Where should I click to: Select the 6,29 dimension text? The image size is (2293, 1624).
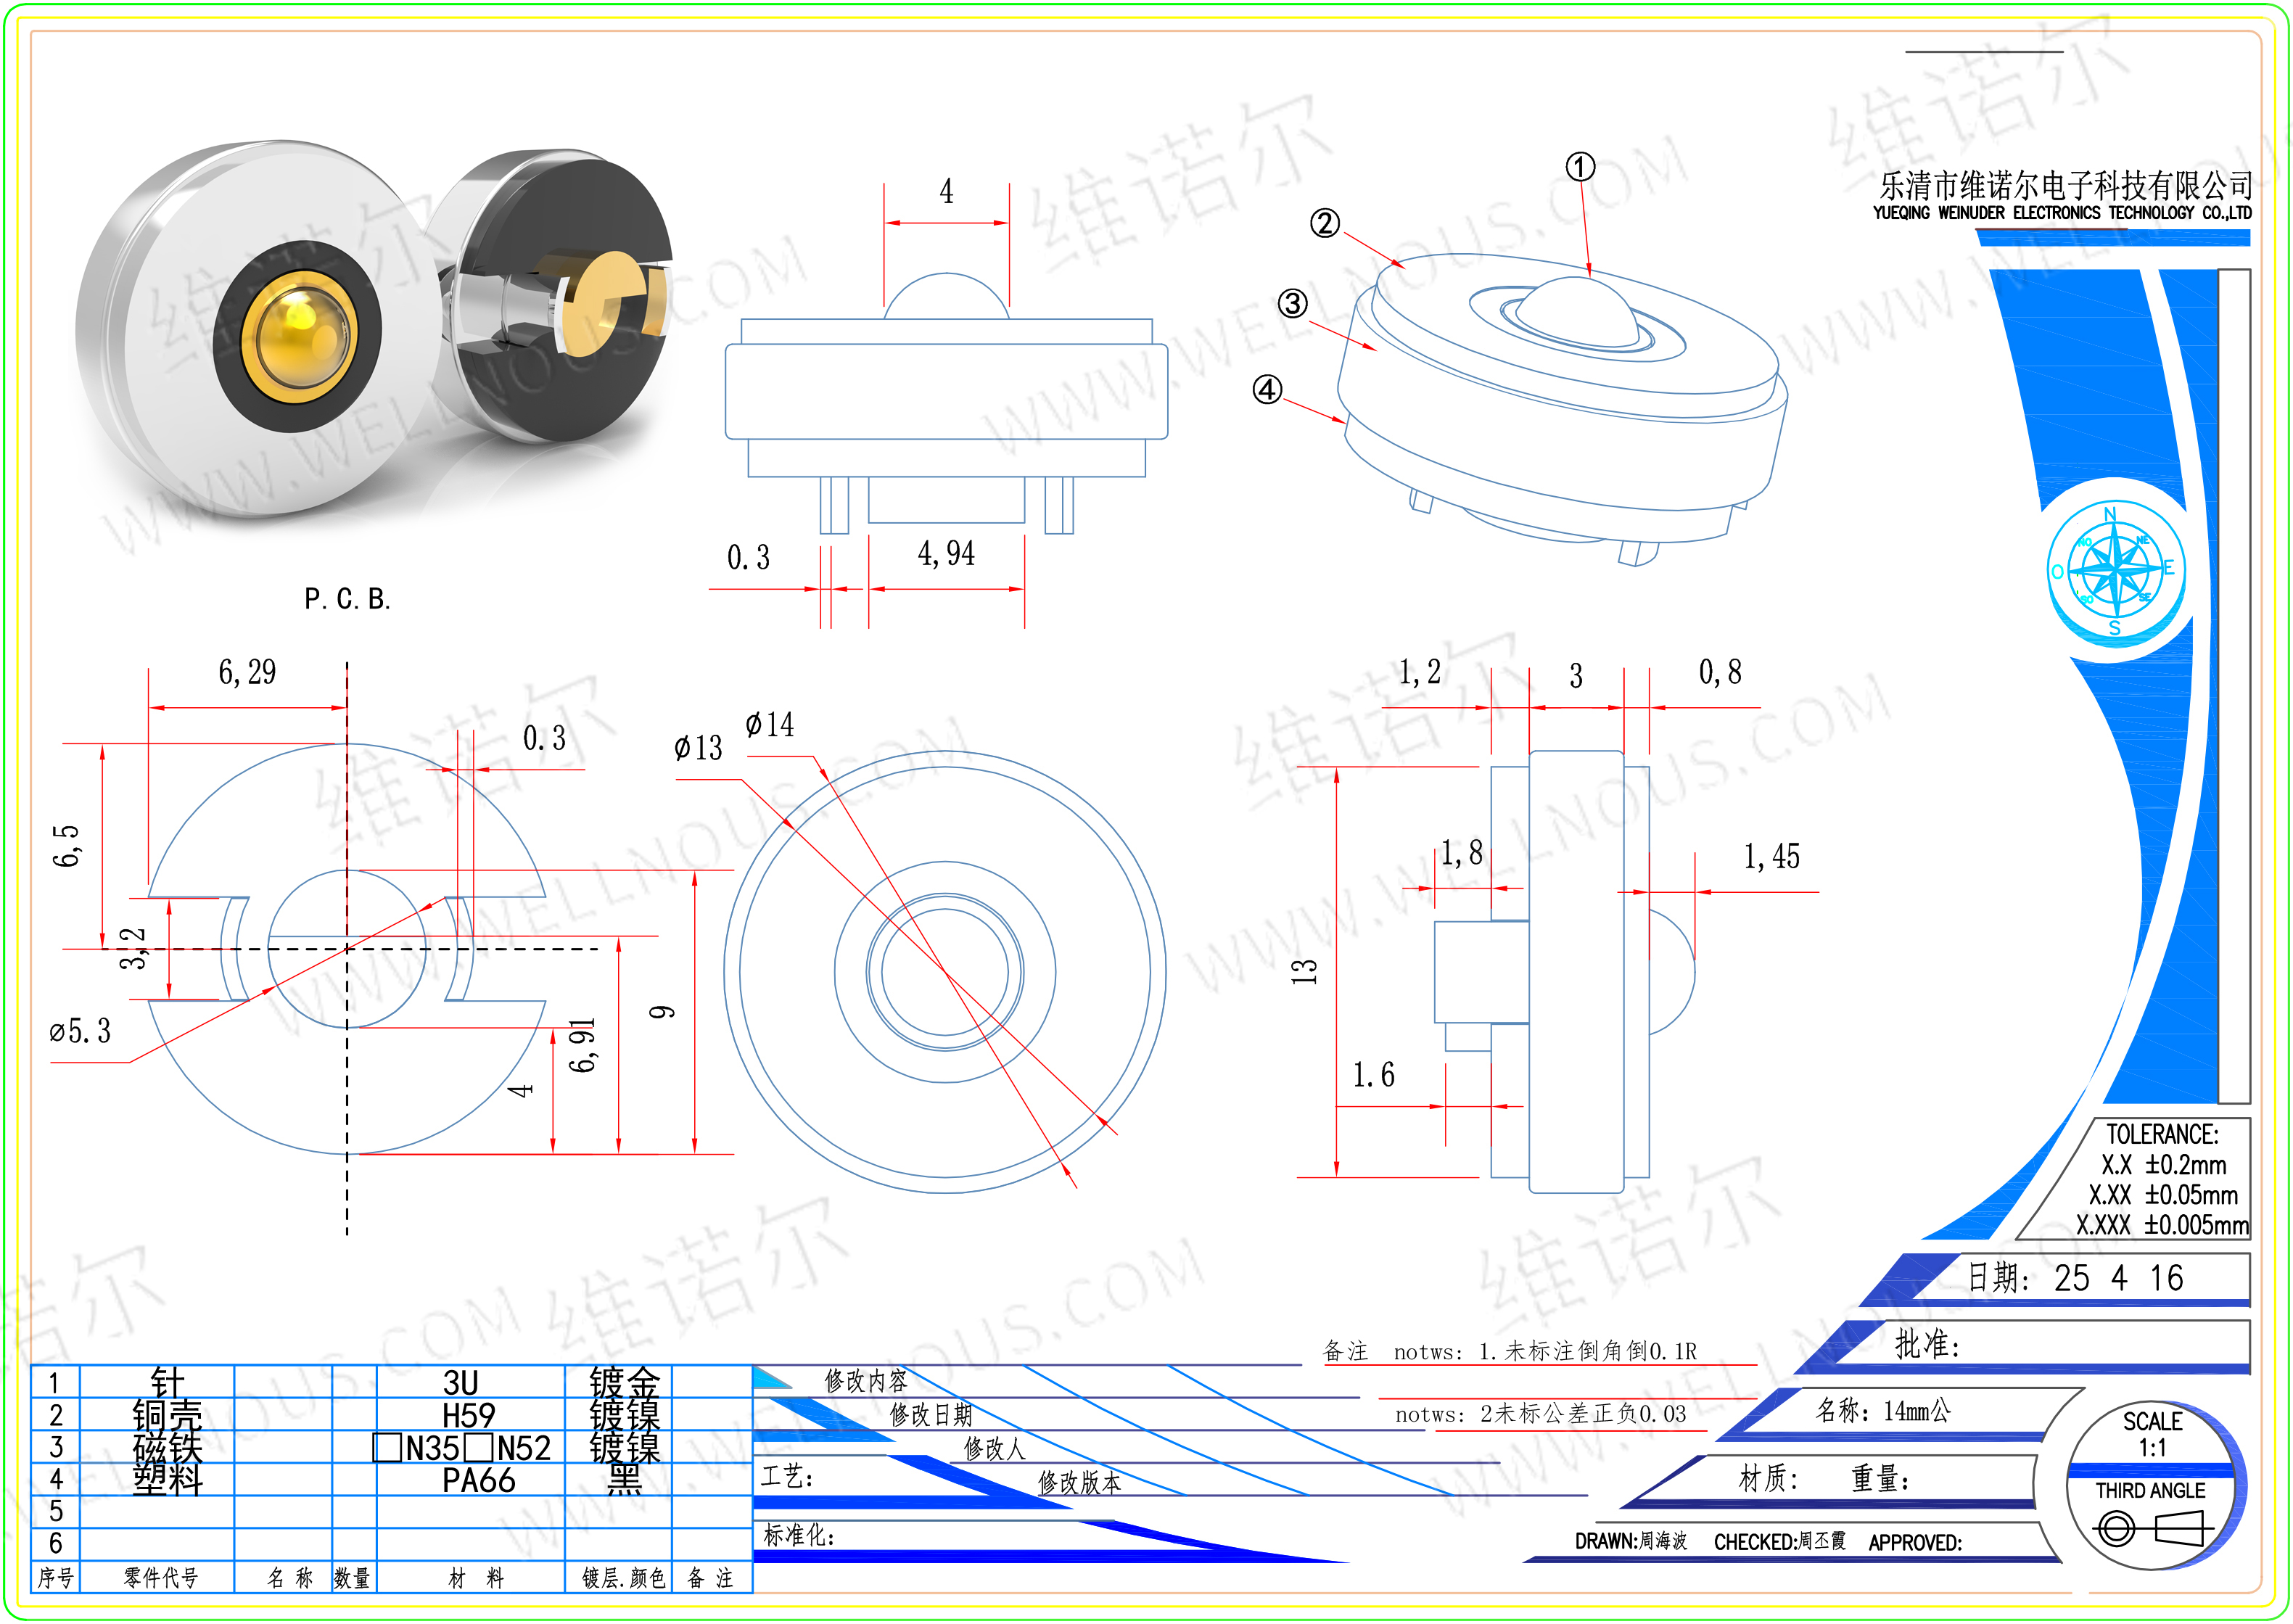click(x=247, y=672)
